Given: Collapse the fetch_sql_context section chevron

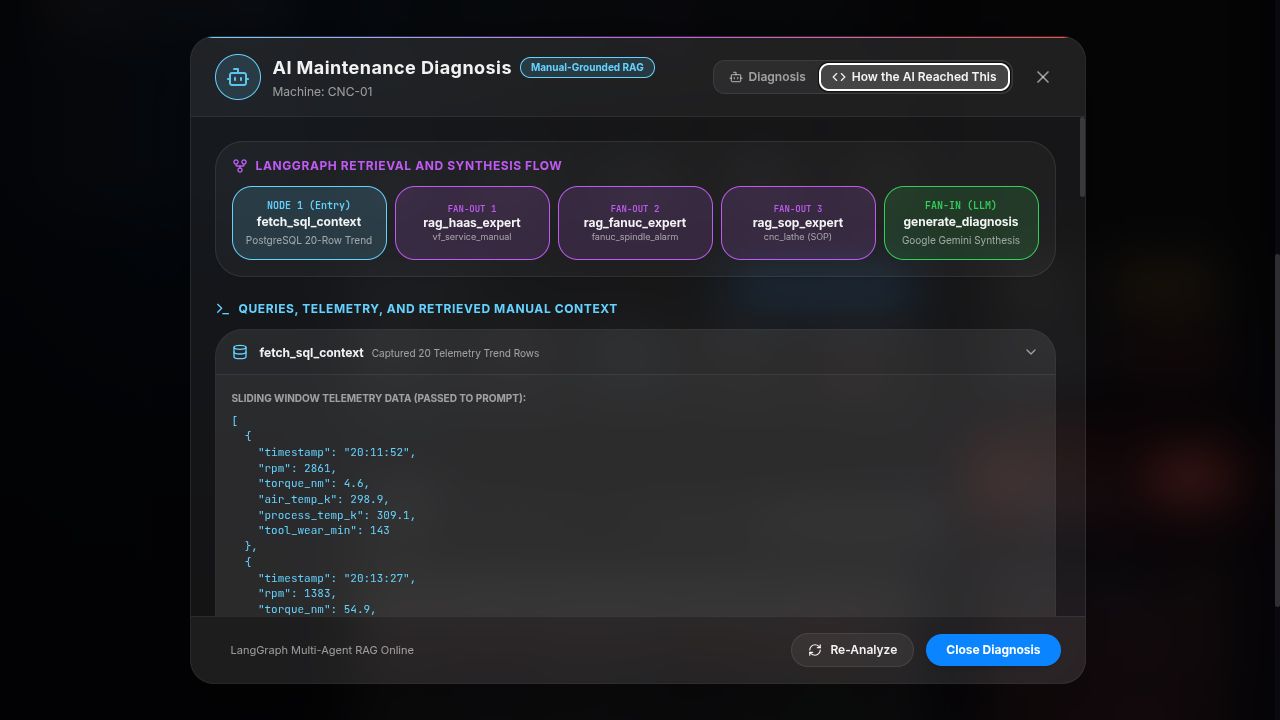Looking at the screenshot, I should (1031, 352).
